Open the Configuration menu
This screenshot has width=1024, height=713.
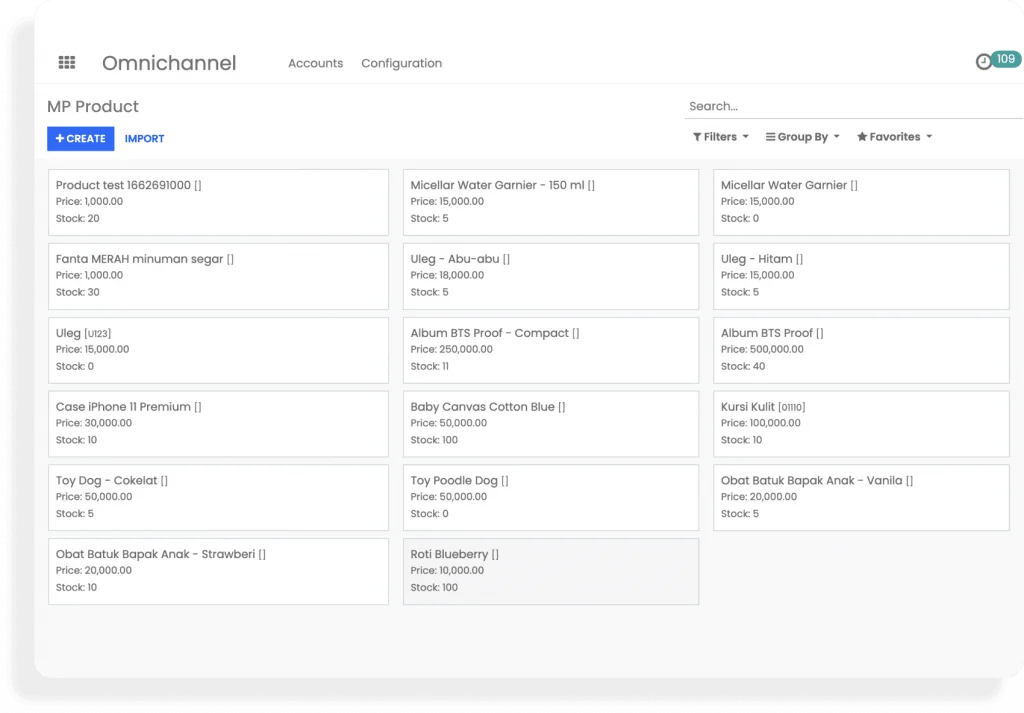[x=402, y=63]
